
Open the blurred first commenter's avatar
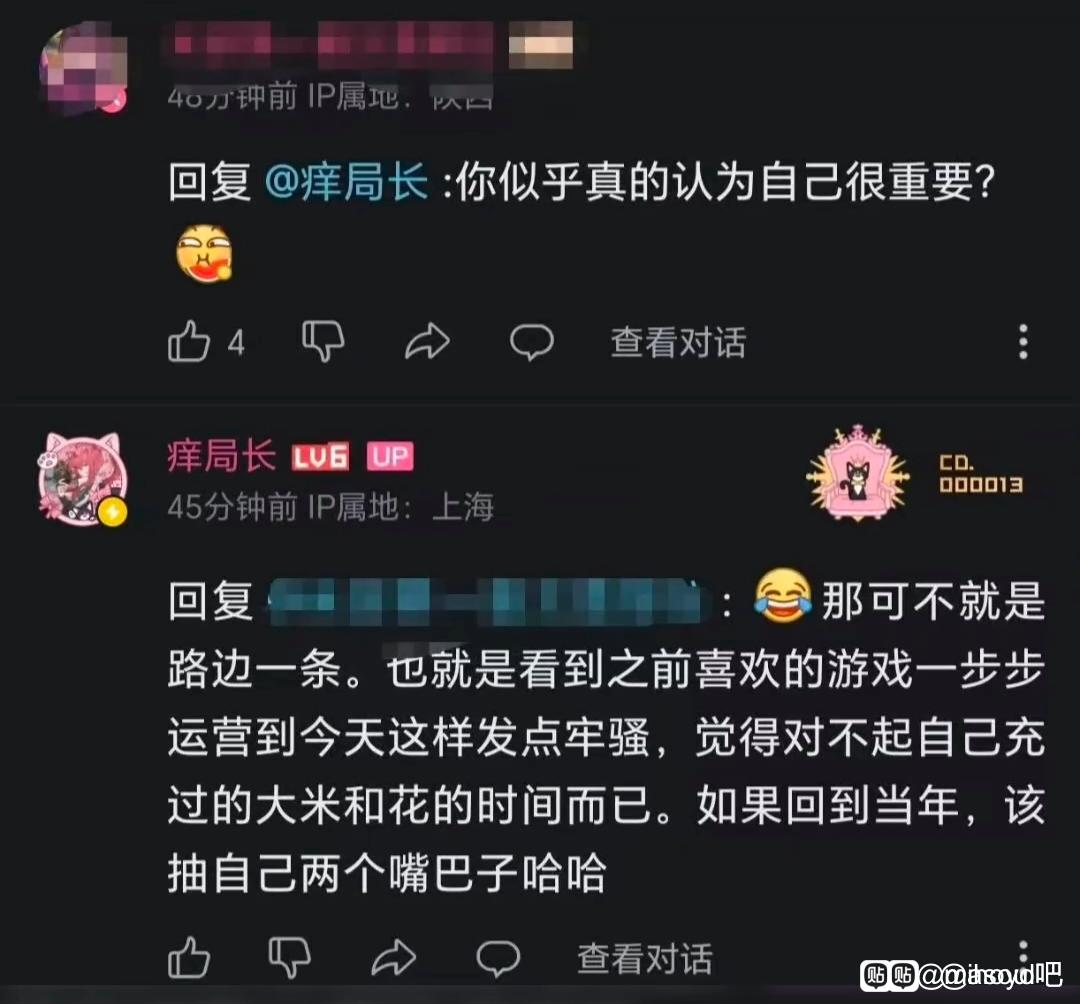(84, 69)
